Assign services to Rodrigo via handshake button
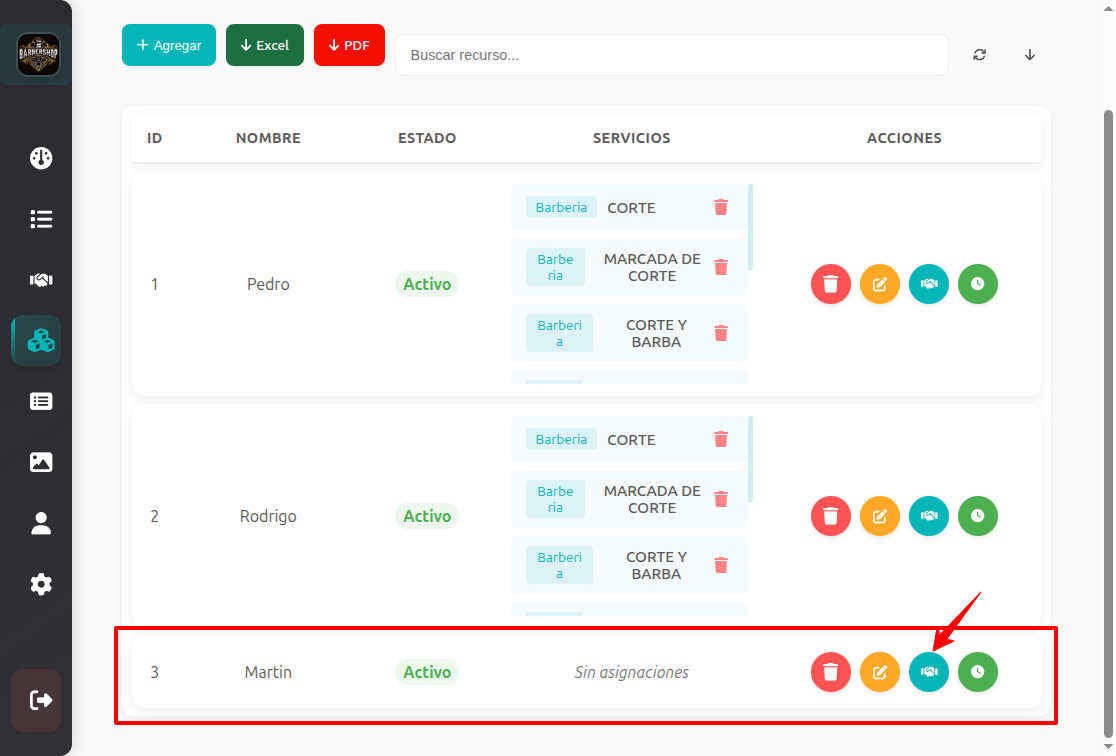The image size is (1116, 756). tap(929, 516)
